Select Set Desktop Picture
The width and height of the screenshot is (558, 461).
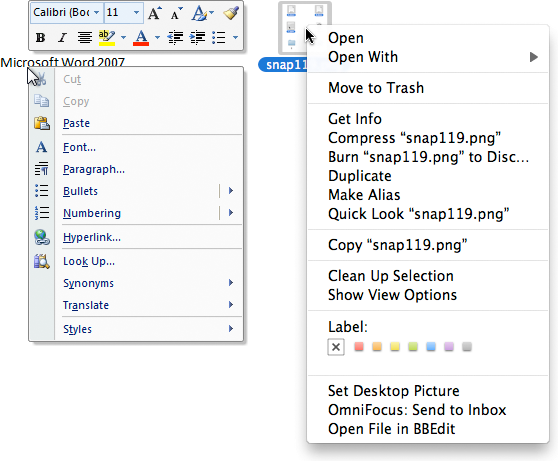[x=394, y=391]
